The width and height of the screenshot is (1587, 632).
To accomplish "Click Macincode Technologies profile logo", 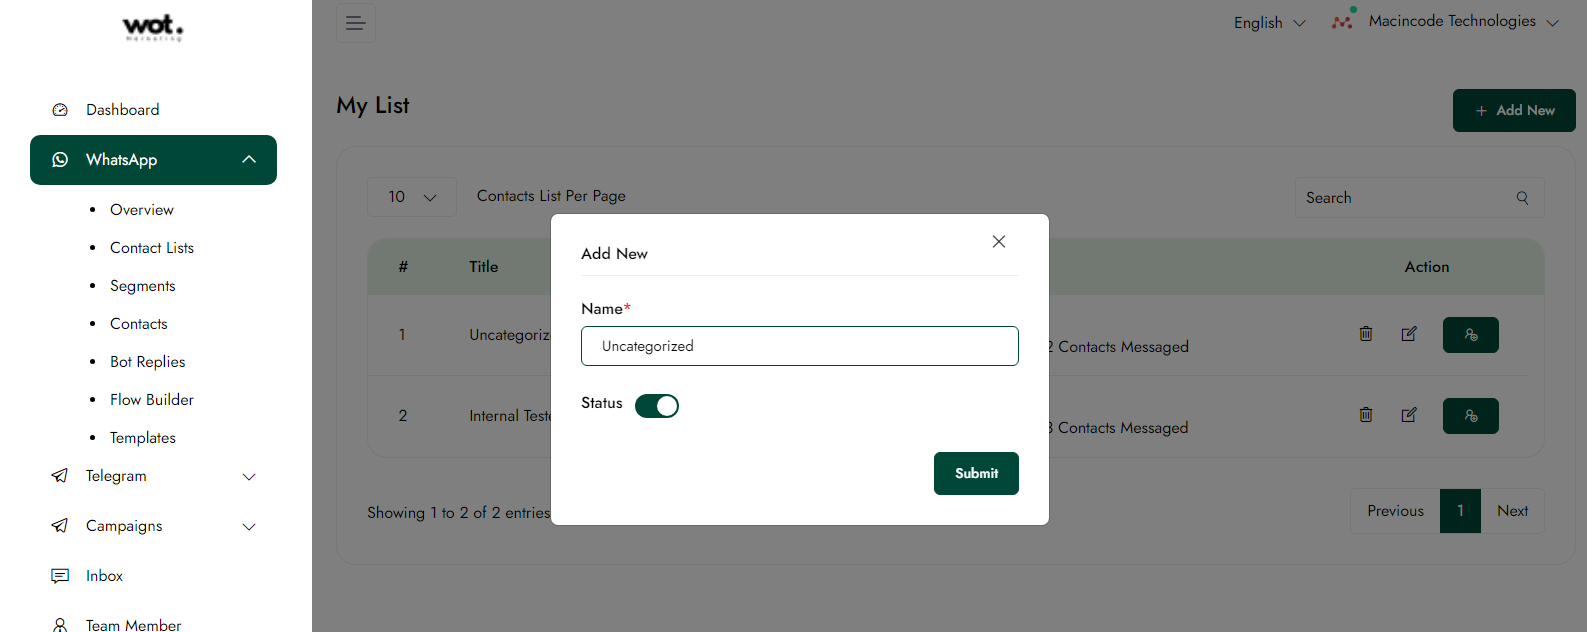I will 1343,21.
